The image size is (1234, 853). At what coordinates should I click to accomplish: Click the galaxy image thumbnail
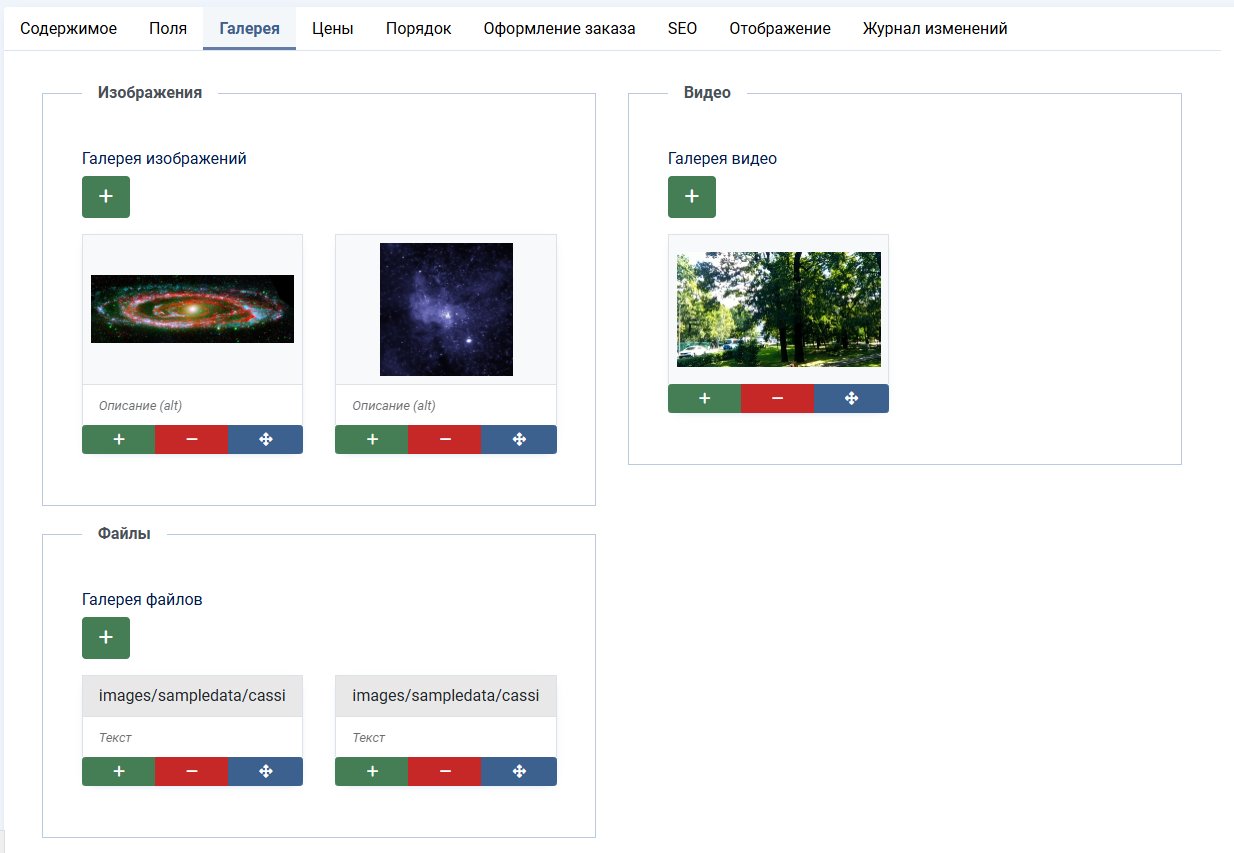[x=192, y=309]
